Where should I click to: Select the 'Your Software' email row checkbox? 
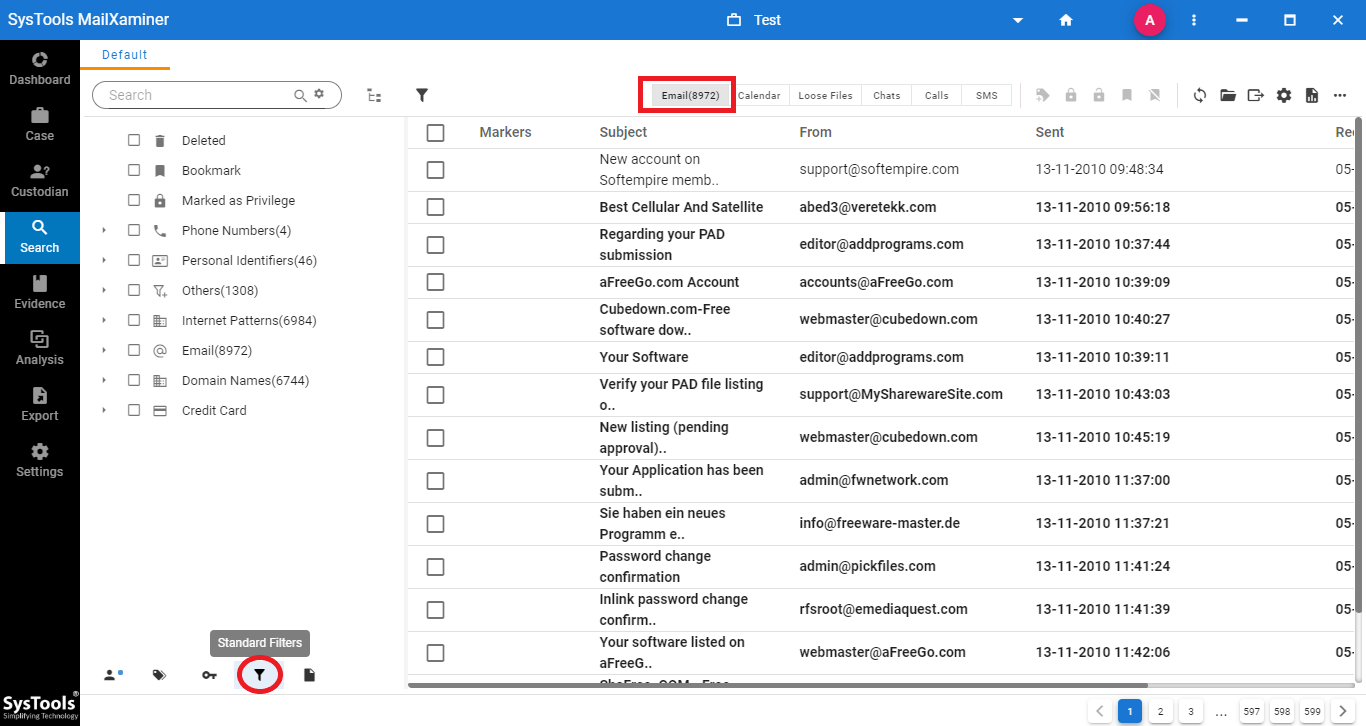pyautogui.click(x=435, y=357)
